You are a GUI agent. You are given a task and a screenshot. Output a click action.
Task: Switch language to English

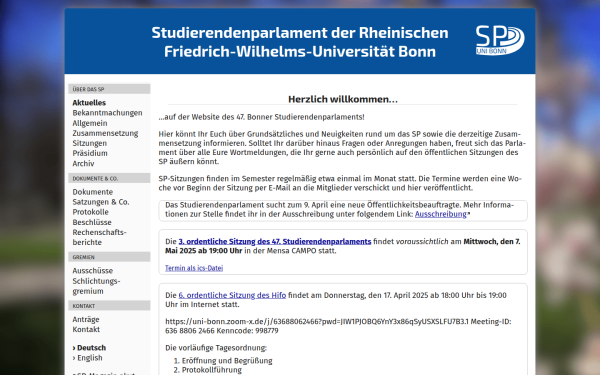[x=90, y=357]
